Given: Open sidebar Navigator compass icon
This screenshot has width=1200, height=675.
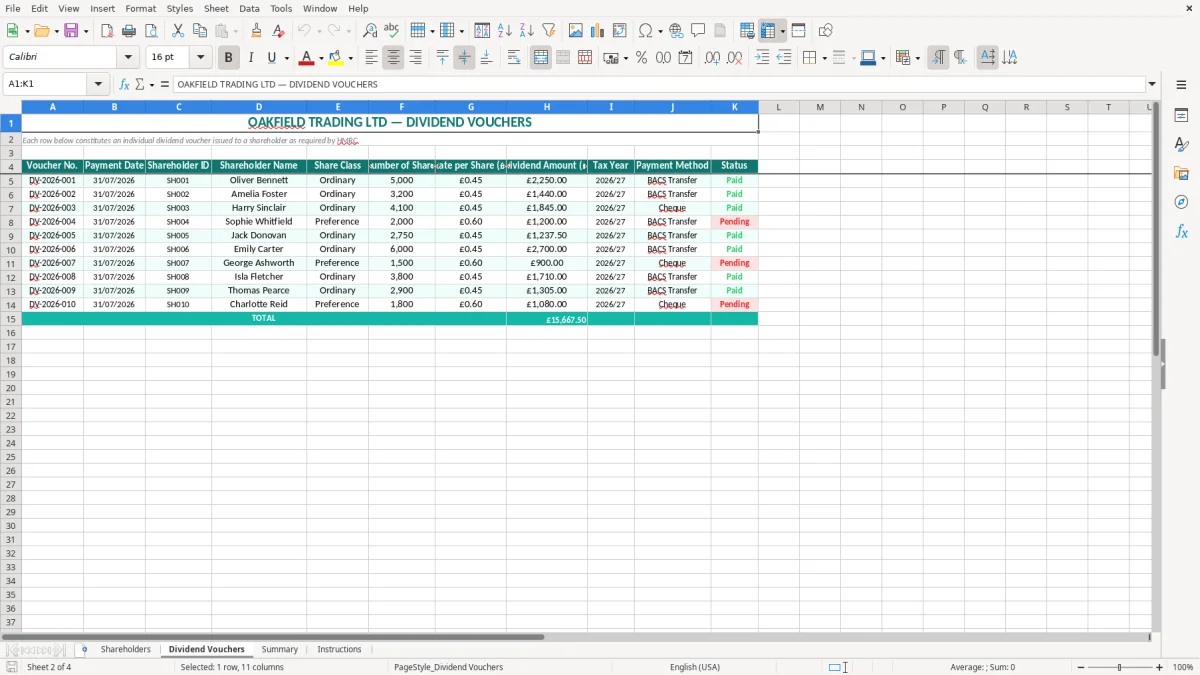Looking at the screenshot, I should 1181,202.
